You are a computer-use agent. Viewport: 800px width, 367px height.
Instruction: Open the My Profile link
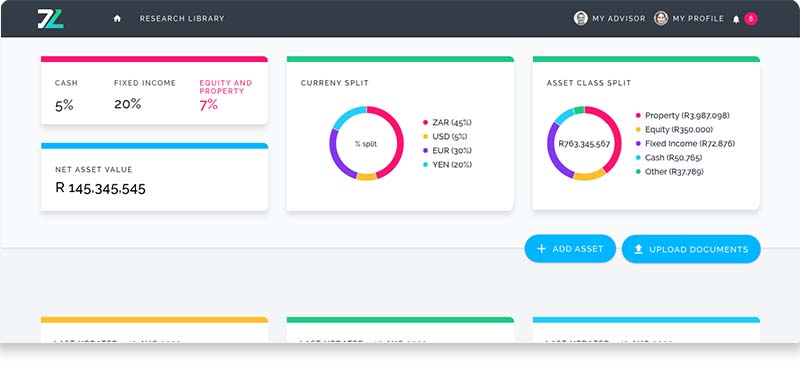pyautogui.click(x=698, y=18)
